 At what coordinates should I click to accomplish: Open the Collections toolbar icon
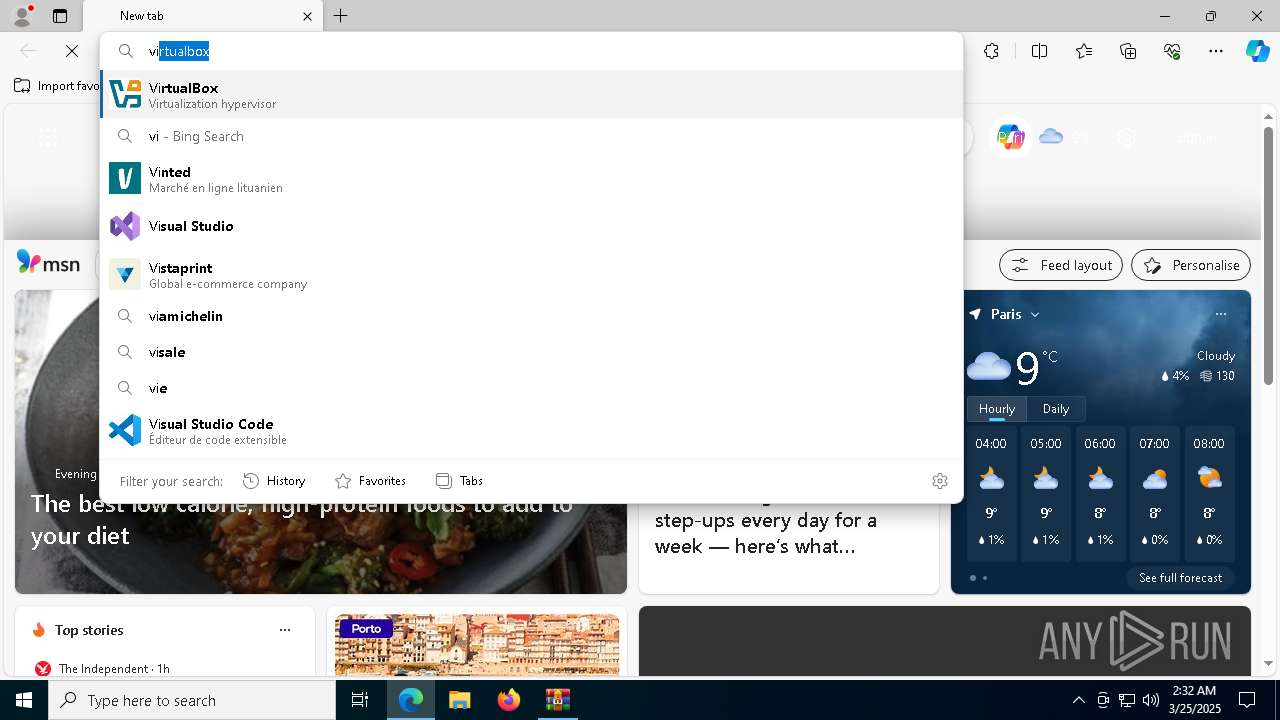tap(1128, 51)
